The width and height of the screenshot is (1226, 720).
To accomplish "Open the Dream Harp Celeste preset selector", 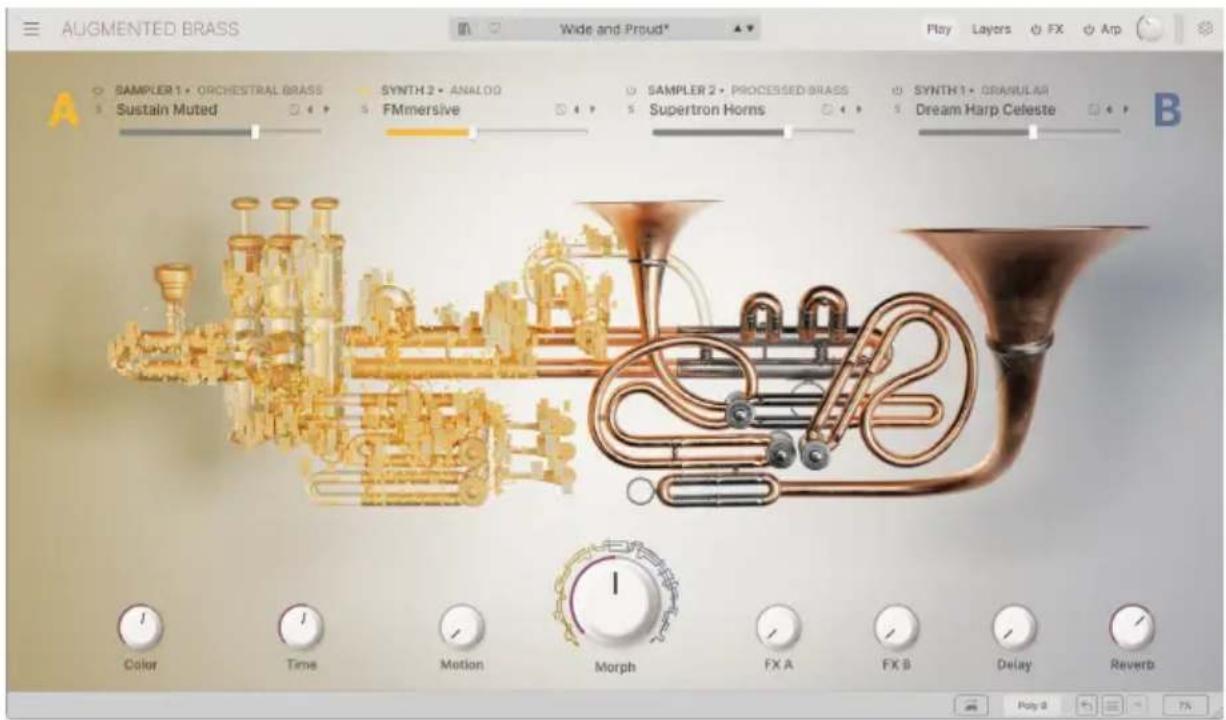I will point(985,109).
